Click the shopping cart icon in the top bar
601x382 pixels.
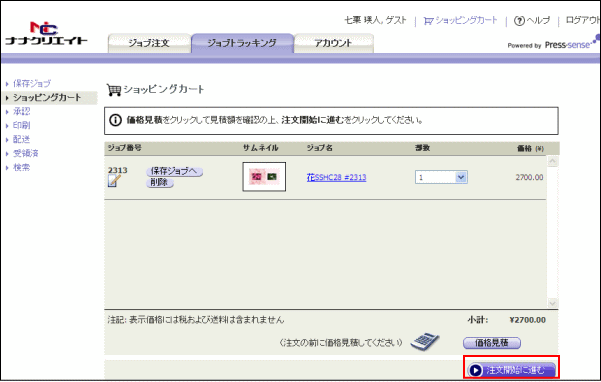[429, 21]
